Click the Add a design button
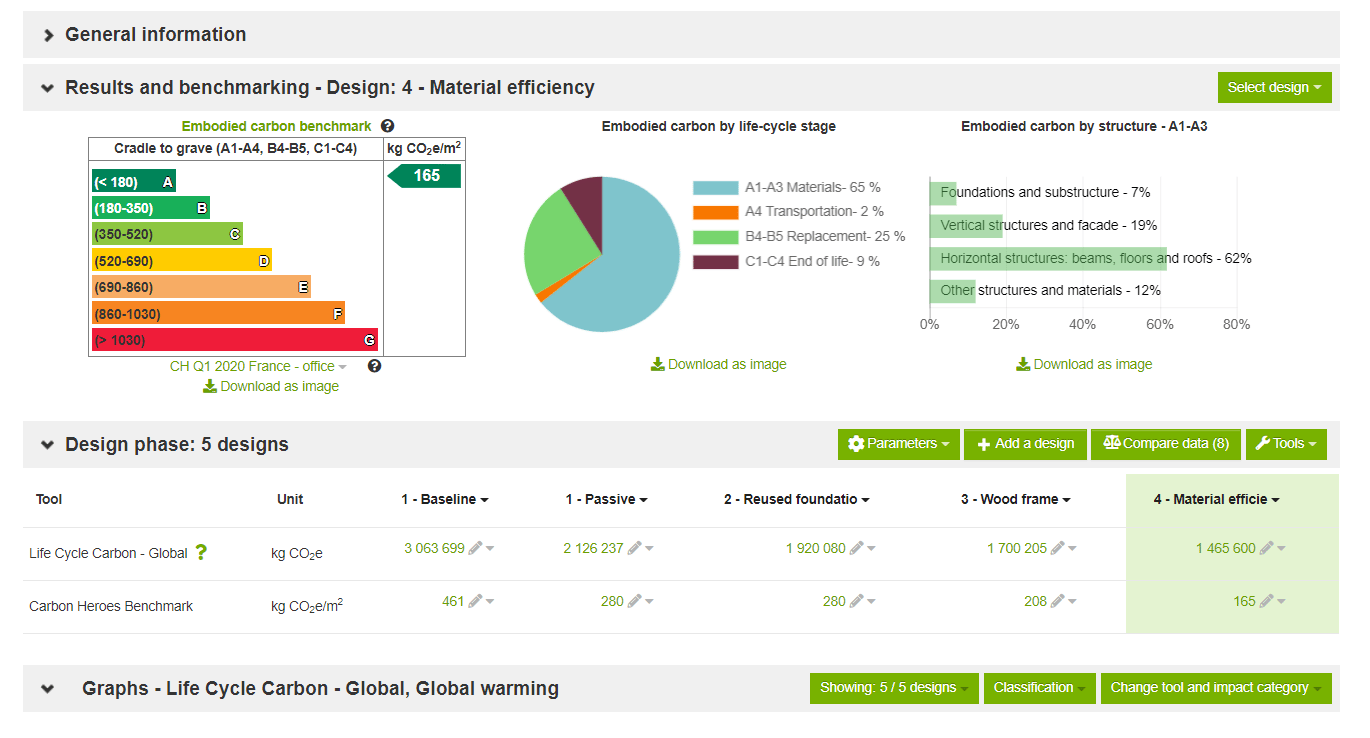The height and width of the screenshot is (738, 1370). (1025, 444)
